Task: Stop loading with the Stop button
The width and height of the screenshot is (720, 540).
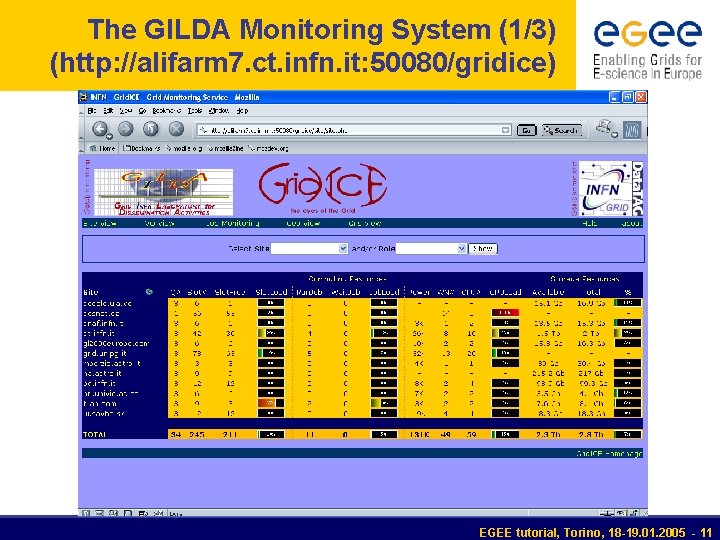Action: 176,129
